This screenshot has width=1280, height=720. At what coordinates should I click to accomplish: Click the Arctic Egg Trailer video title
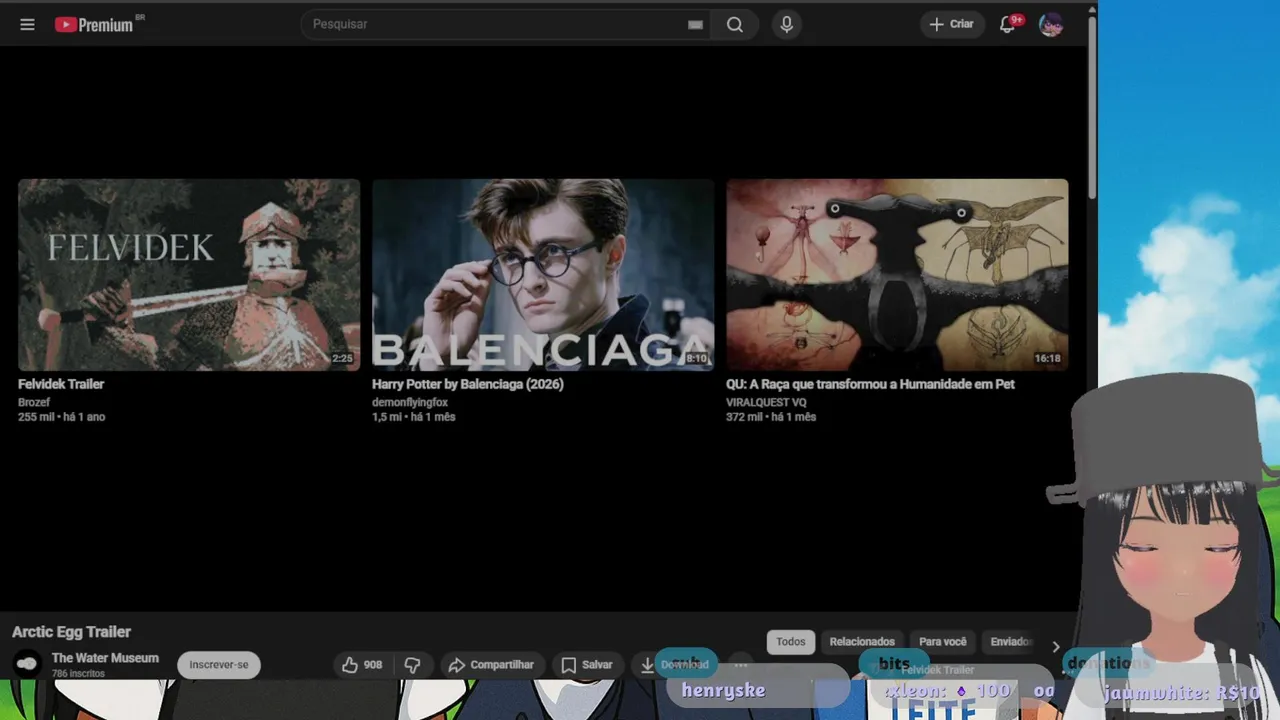pos(71,632)
